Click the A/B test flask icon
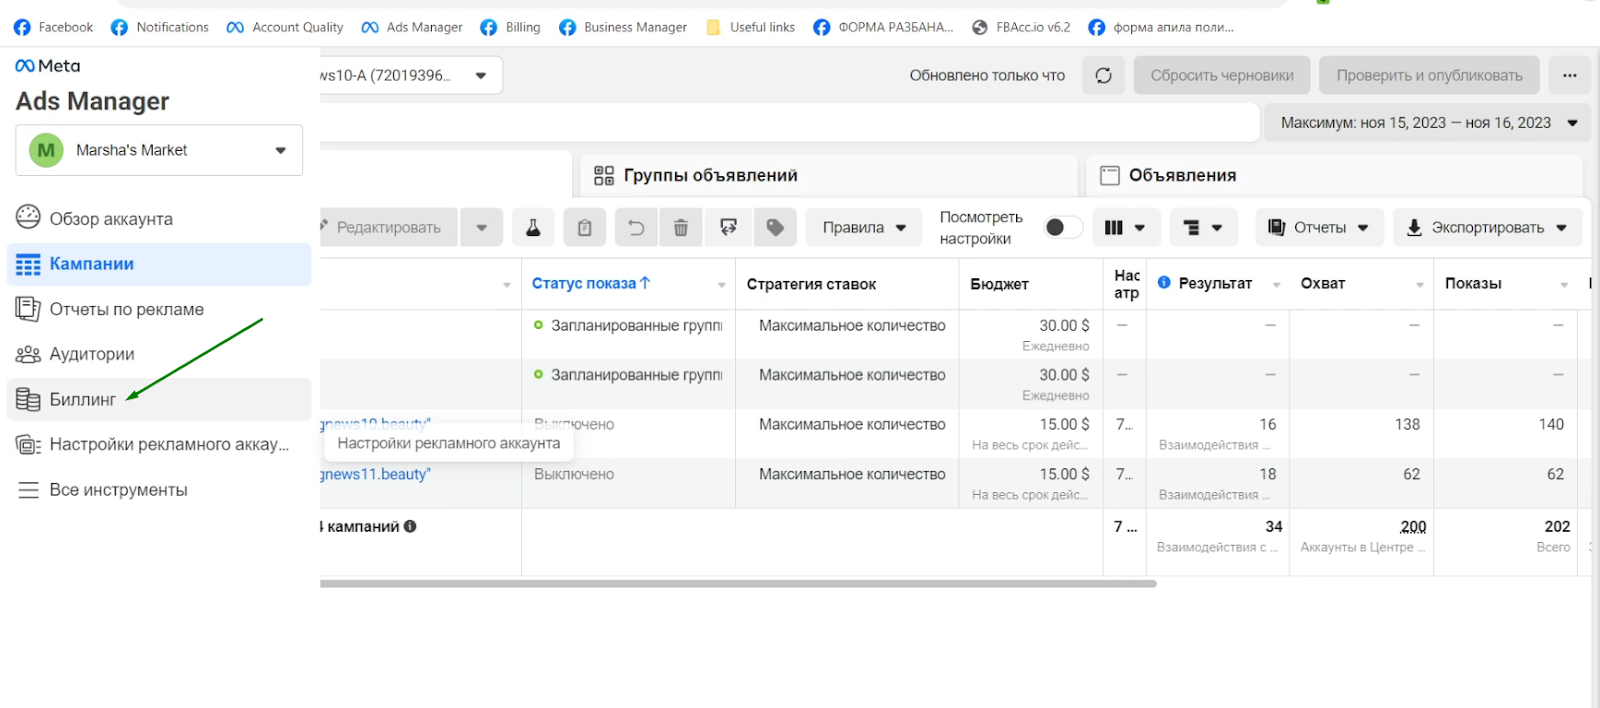Screen dimensions: 1600x708 [533, 227]
